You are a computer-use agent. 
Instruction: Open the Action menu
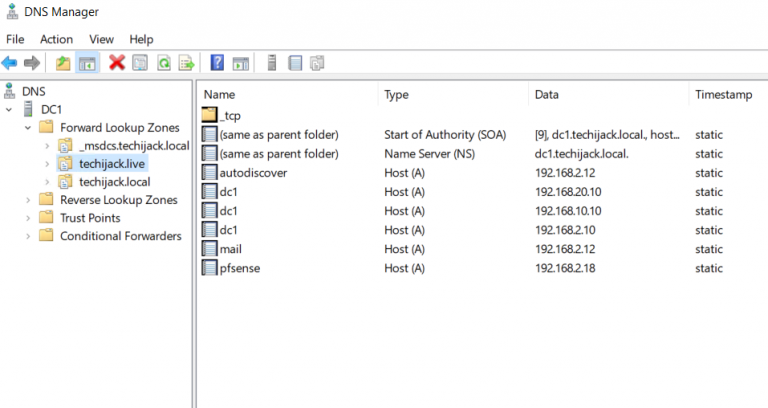click(56, 39)
